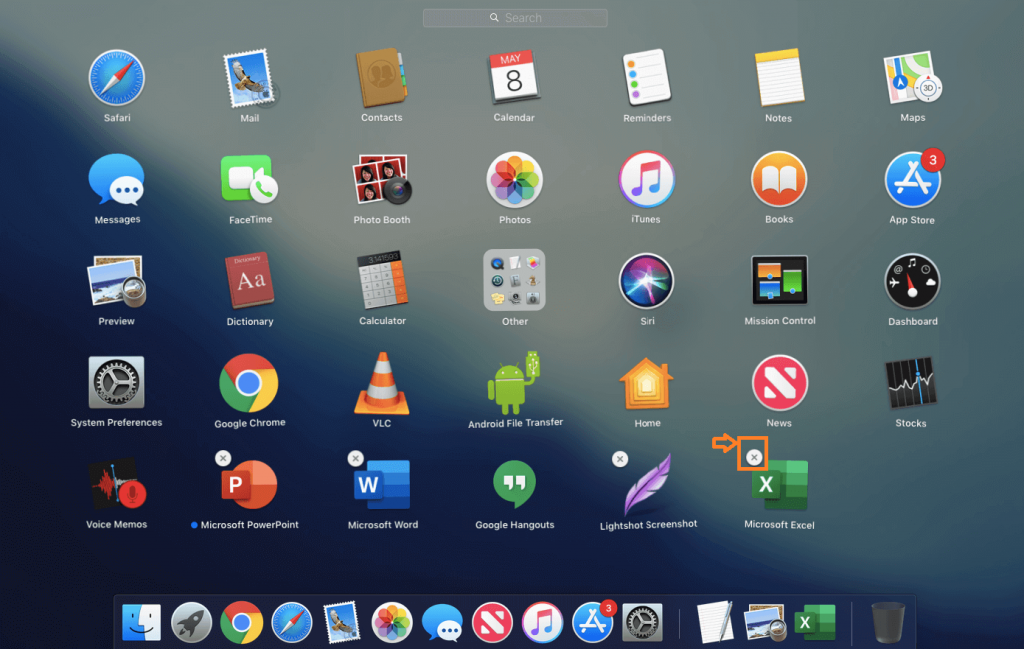Open the Contacts app
Image resolution: width=1024 pixels, height=649 pixels.
coord(381,78)
